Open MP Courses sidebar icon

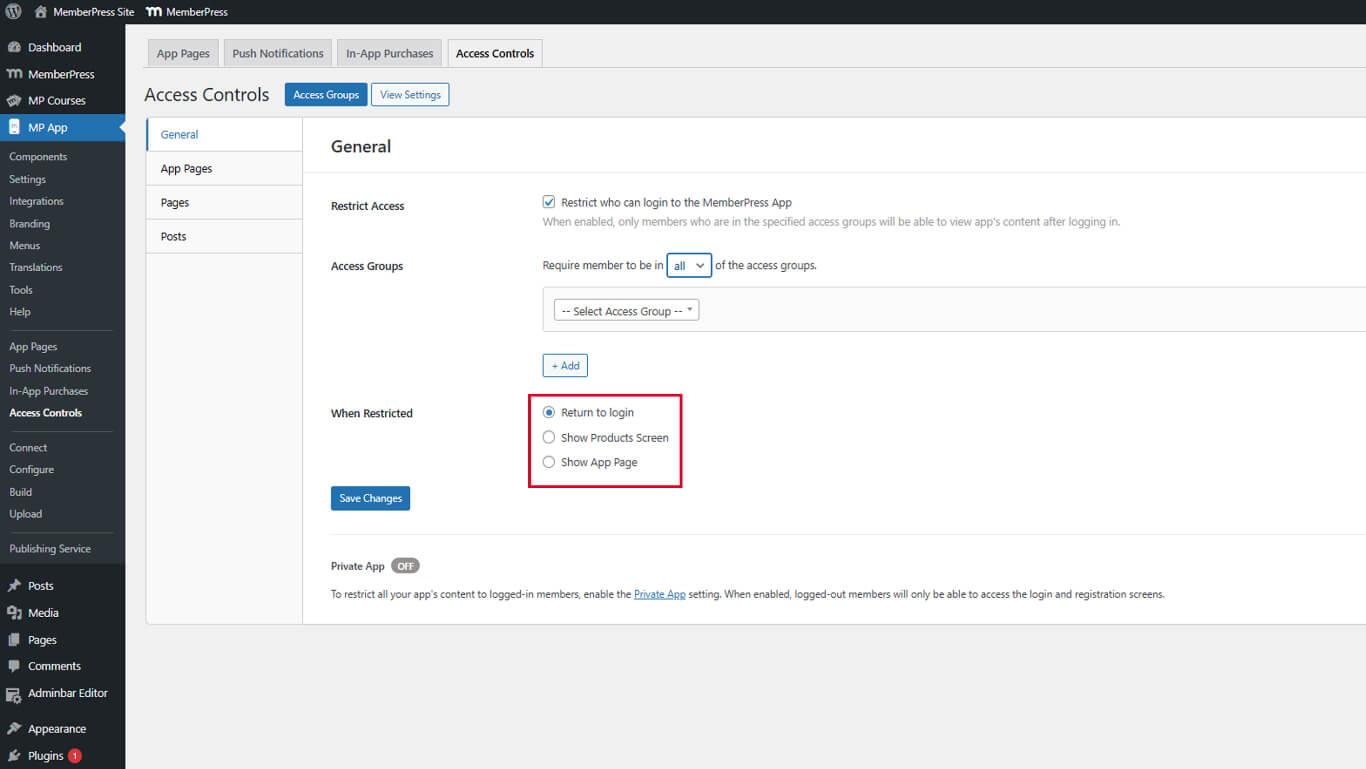[x=14, y=100]
